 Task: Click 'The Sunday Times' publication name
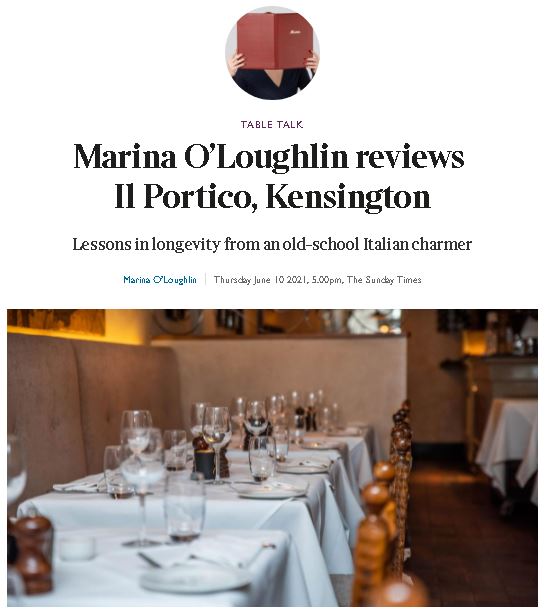(x=384, y=280)
